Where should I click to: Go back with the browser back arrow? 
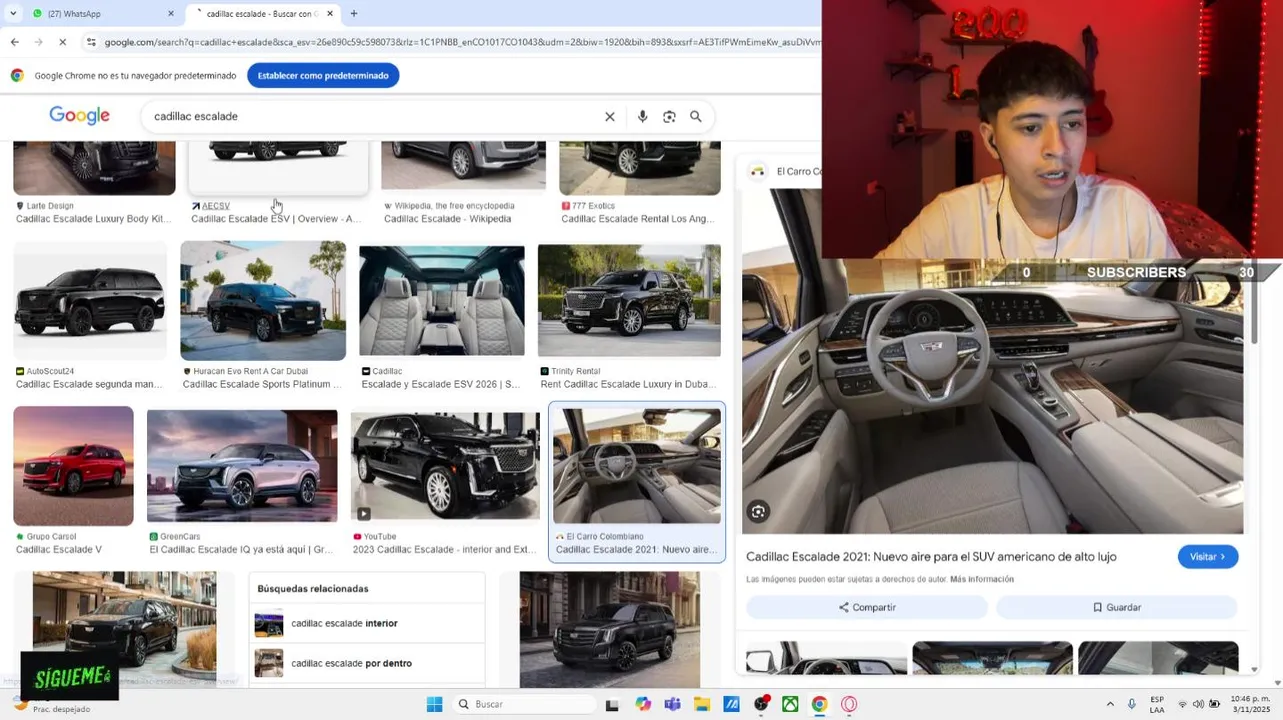pyautogui.click(x=14, y=42)
